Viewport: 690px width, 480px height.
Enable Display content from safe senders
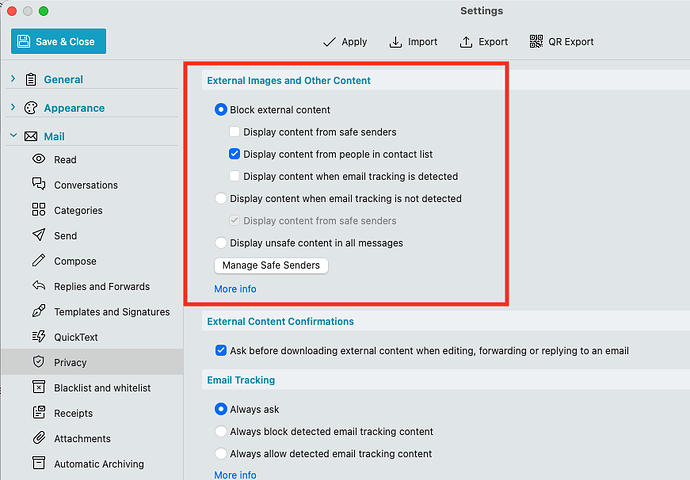234,132
